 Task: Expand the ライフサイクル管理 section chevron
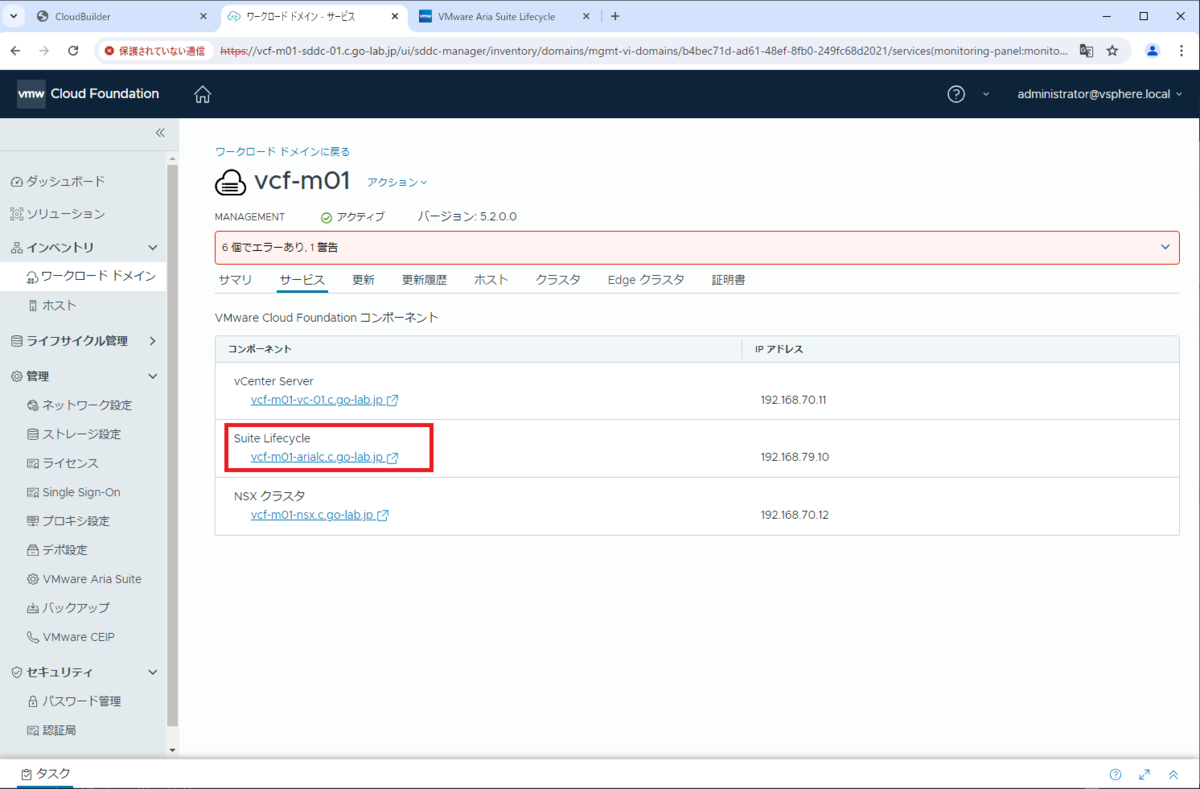153,341
